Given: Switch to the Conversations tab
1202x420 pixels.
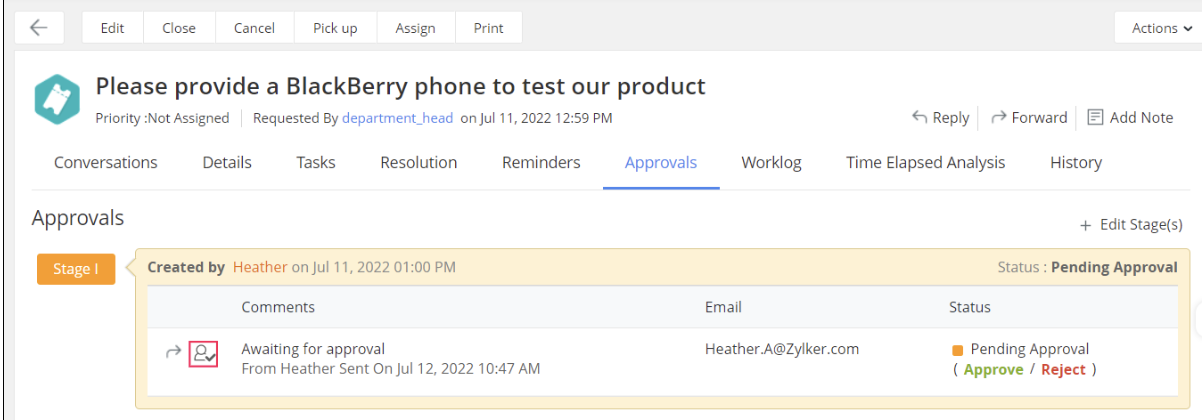Looking at the screenshot, I should [105, 163].
